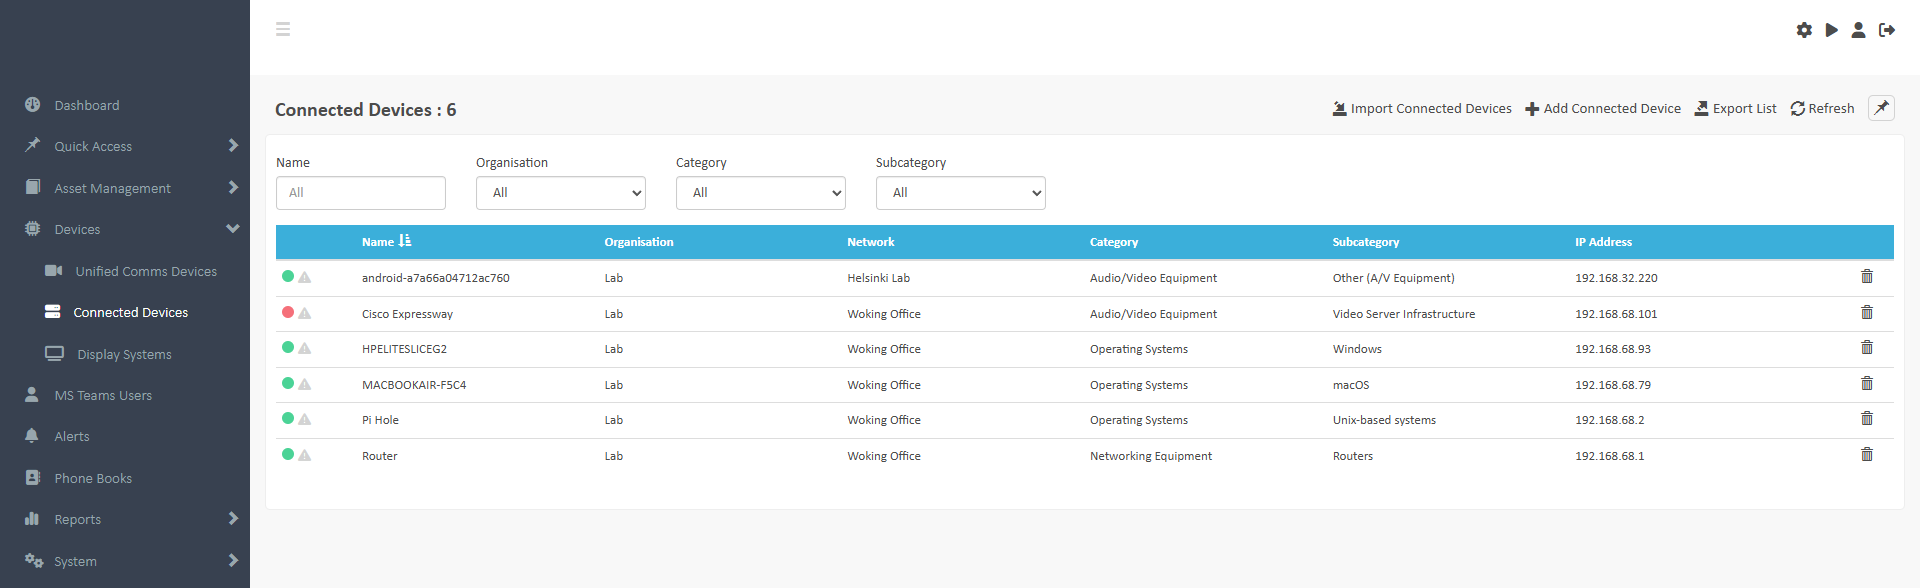Image resolution: width=1920 pixels, height=588 pixels.
Task: Click warning triangle for Cisco Expressway
Action: coord(305,313)
